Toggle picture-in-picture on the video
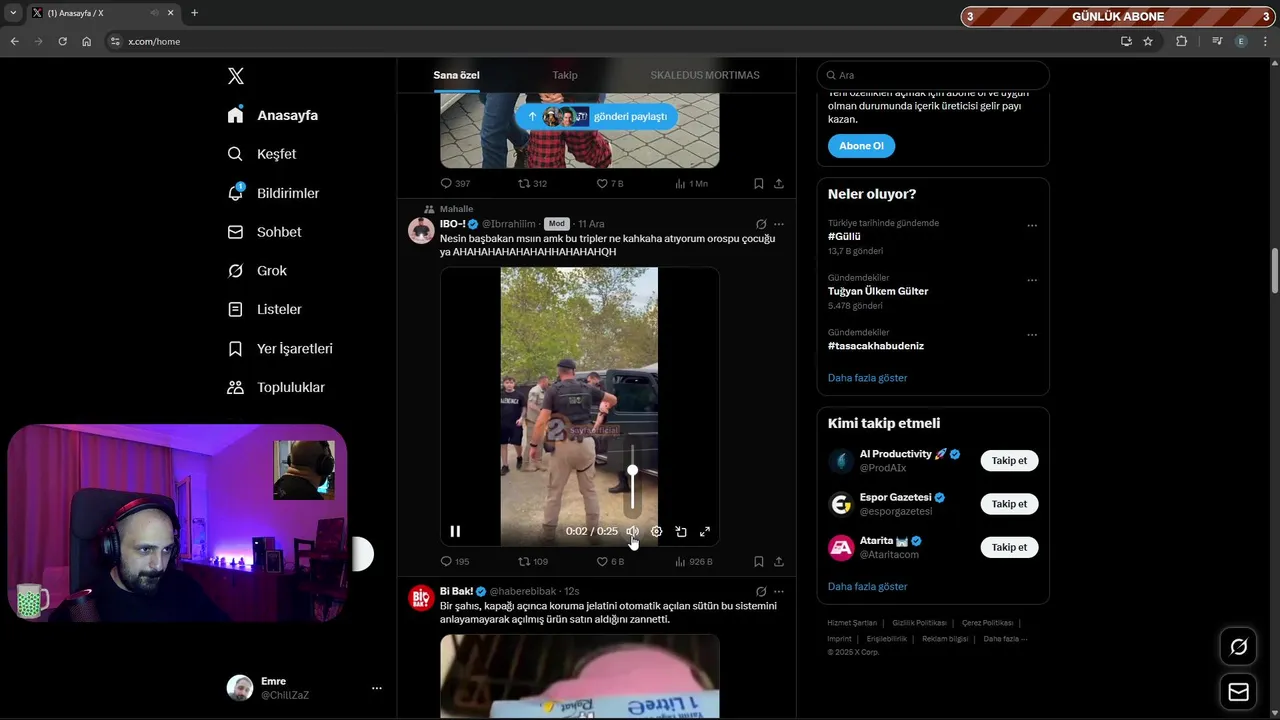Image resolution: width=1280 pixels, height=720 pixels. (x=681, y=532)
